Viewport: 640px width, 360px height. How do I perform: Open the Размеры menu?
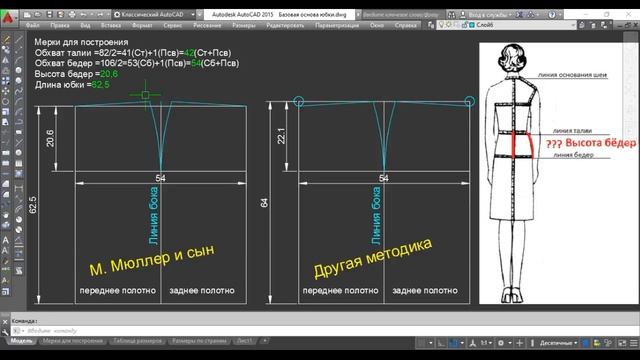point(244,25)
